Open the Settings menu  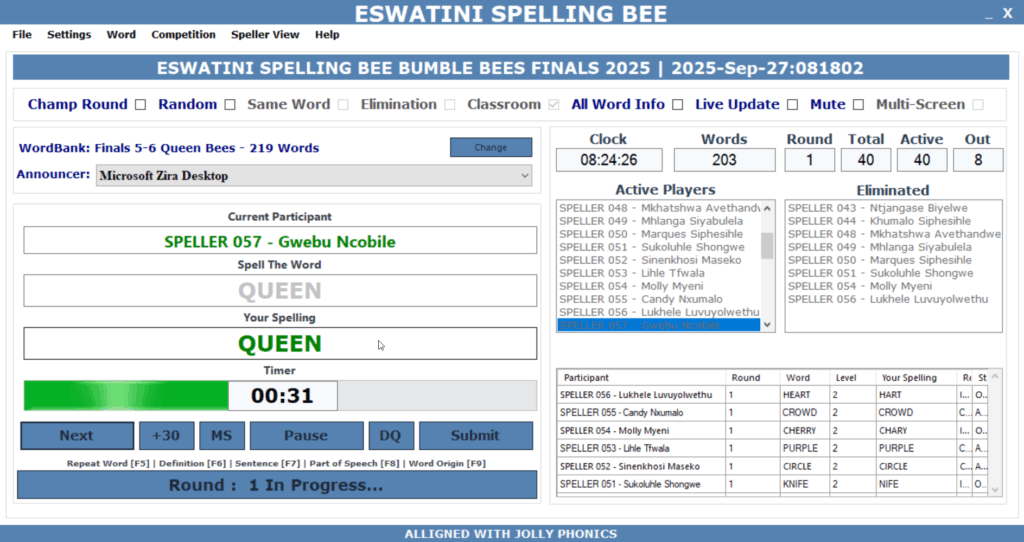click(69, 34)
